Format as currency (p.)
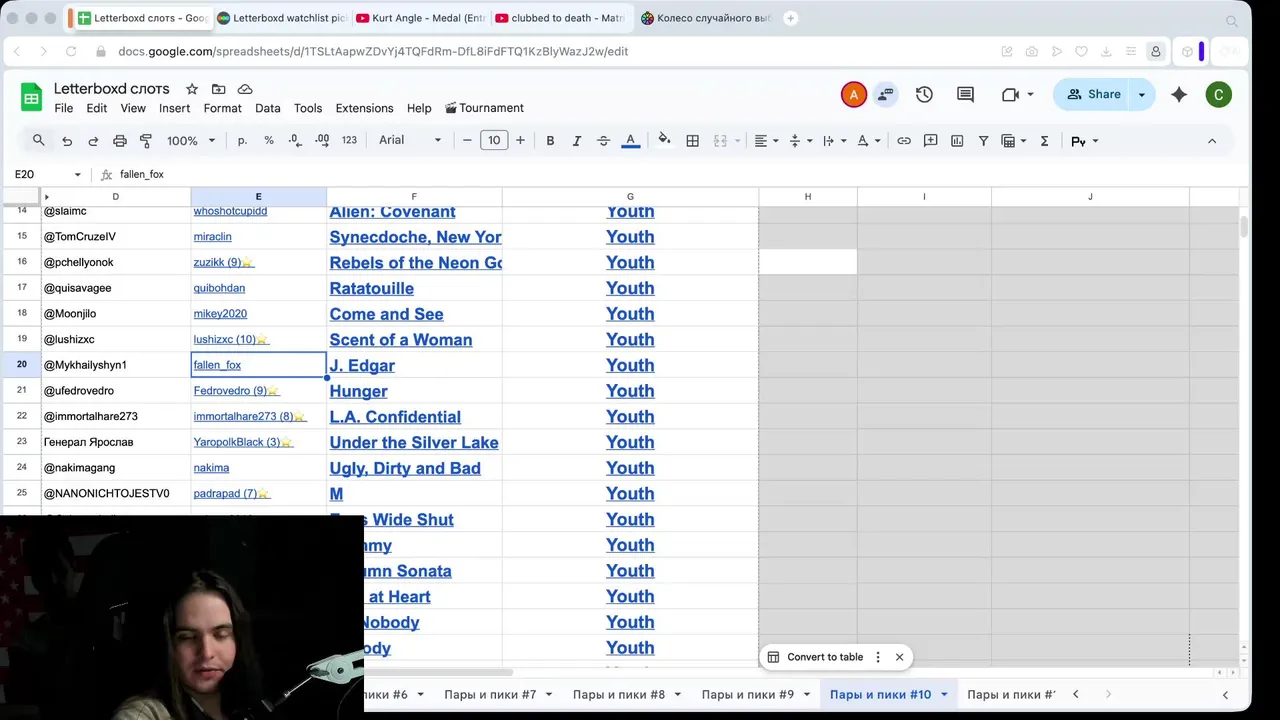Viewport: 1280px width, 720px height. coord(242,141)
